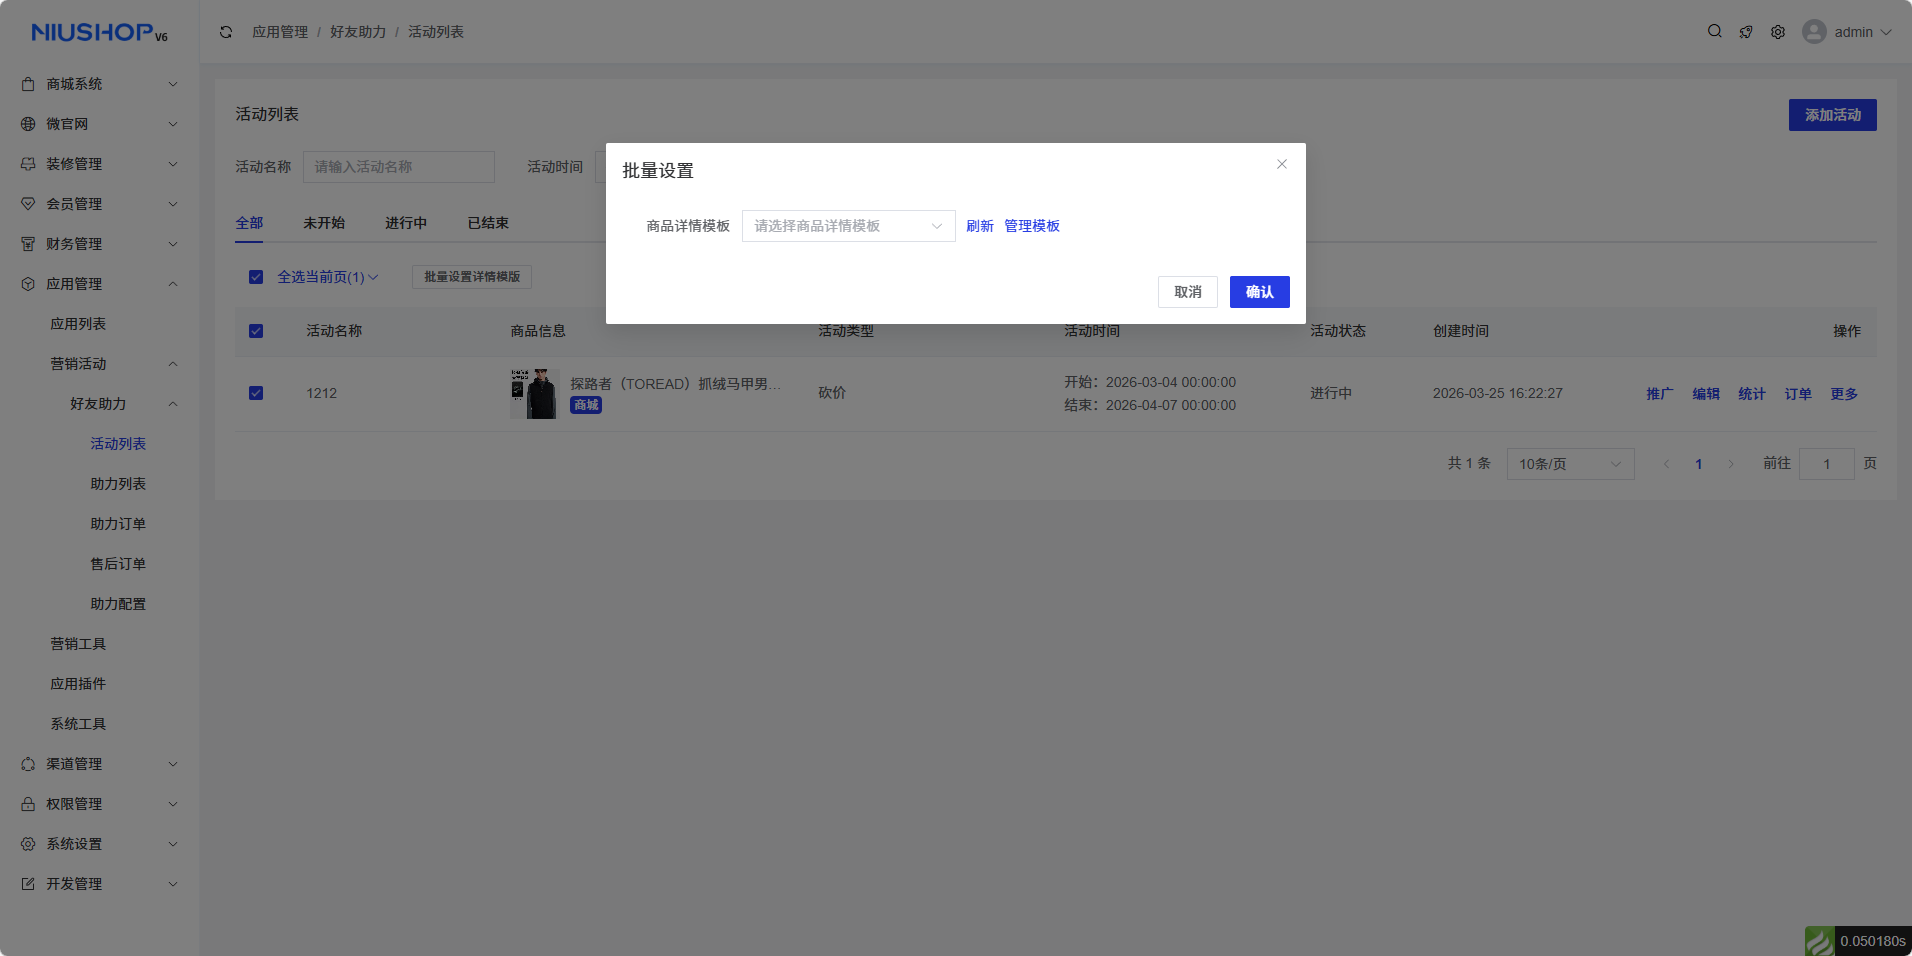Uncheck the row 1212 checkbox
The image size is (1912, 956).
coord(256,393)
